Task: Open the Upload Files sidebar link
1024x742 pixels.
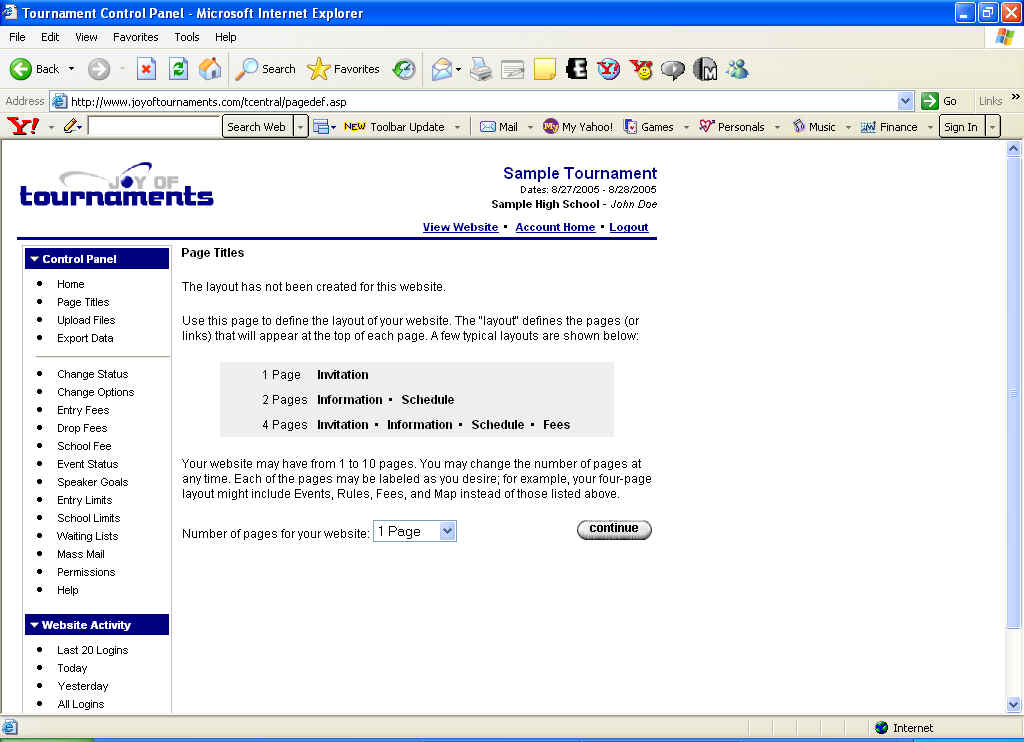Action: pyautogui.click(x=86, y=320)
